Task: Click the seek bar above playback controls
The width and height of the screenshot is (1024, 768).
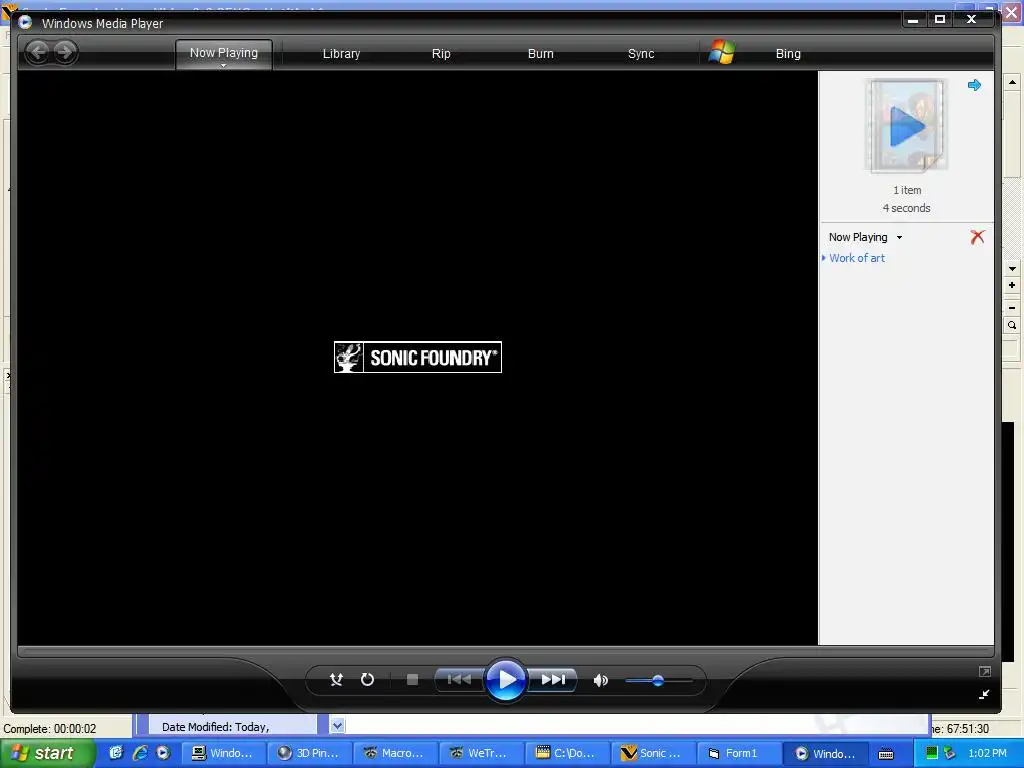Action: (x=505, y=651)
